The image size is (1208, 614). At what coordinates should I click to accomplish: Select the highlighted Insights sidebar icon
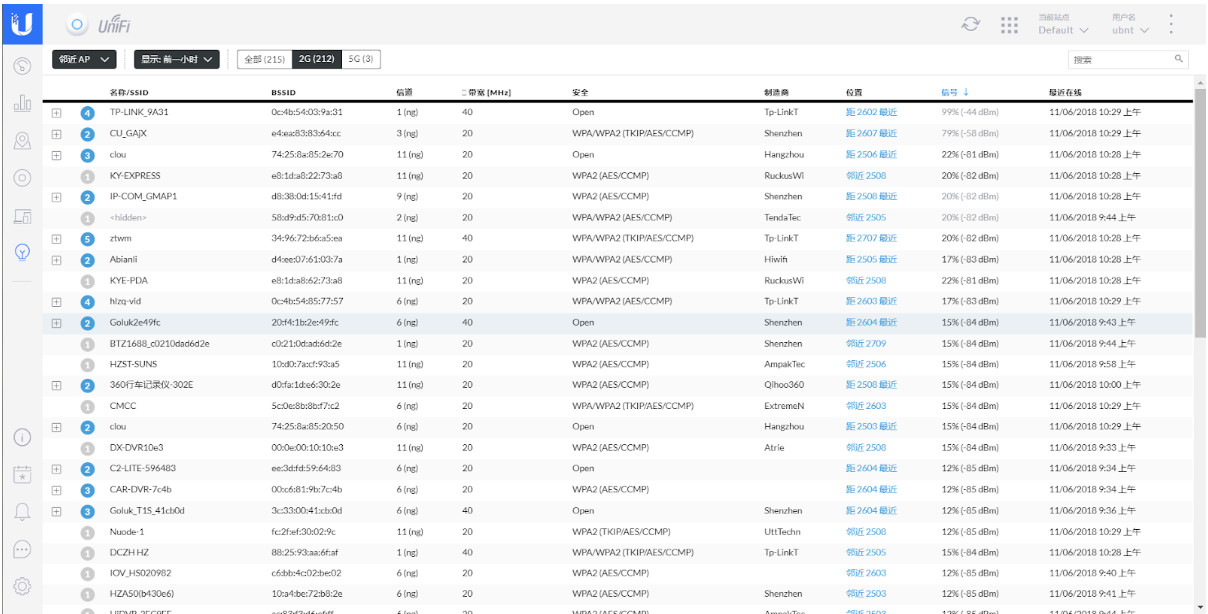(22, 252)
